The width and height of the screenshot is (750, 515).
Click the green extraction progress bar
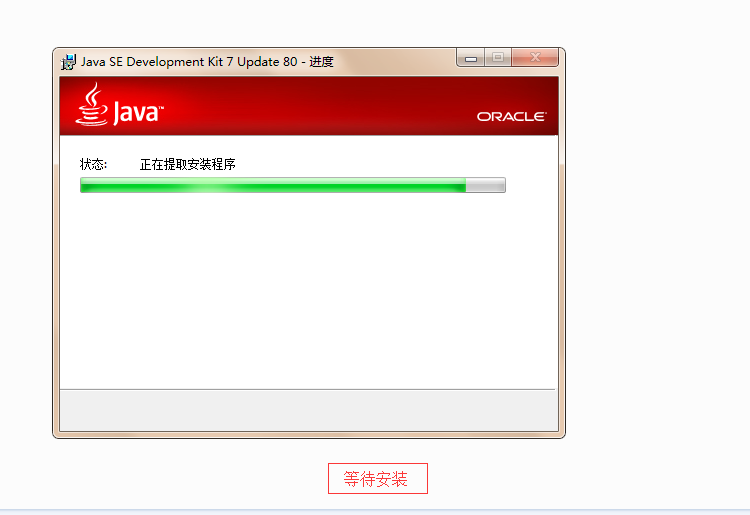click(293, 185)
